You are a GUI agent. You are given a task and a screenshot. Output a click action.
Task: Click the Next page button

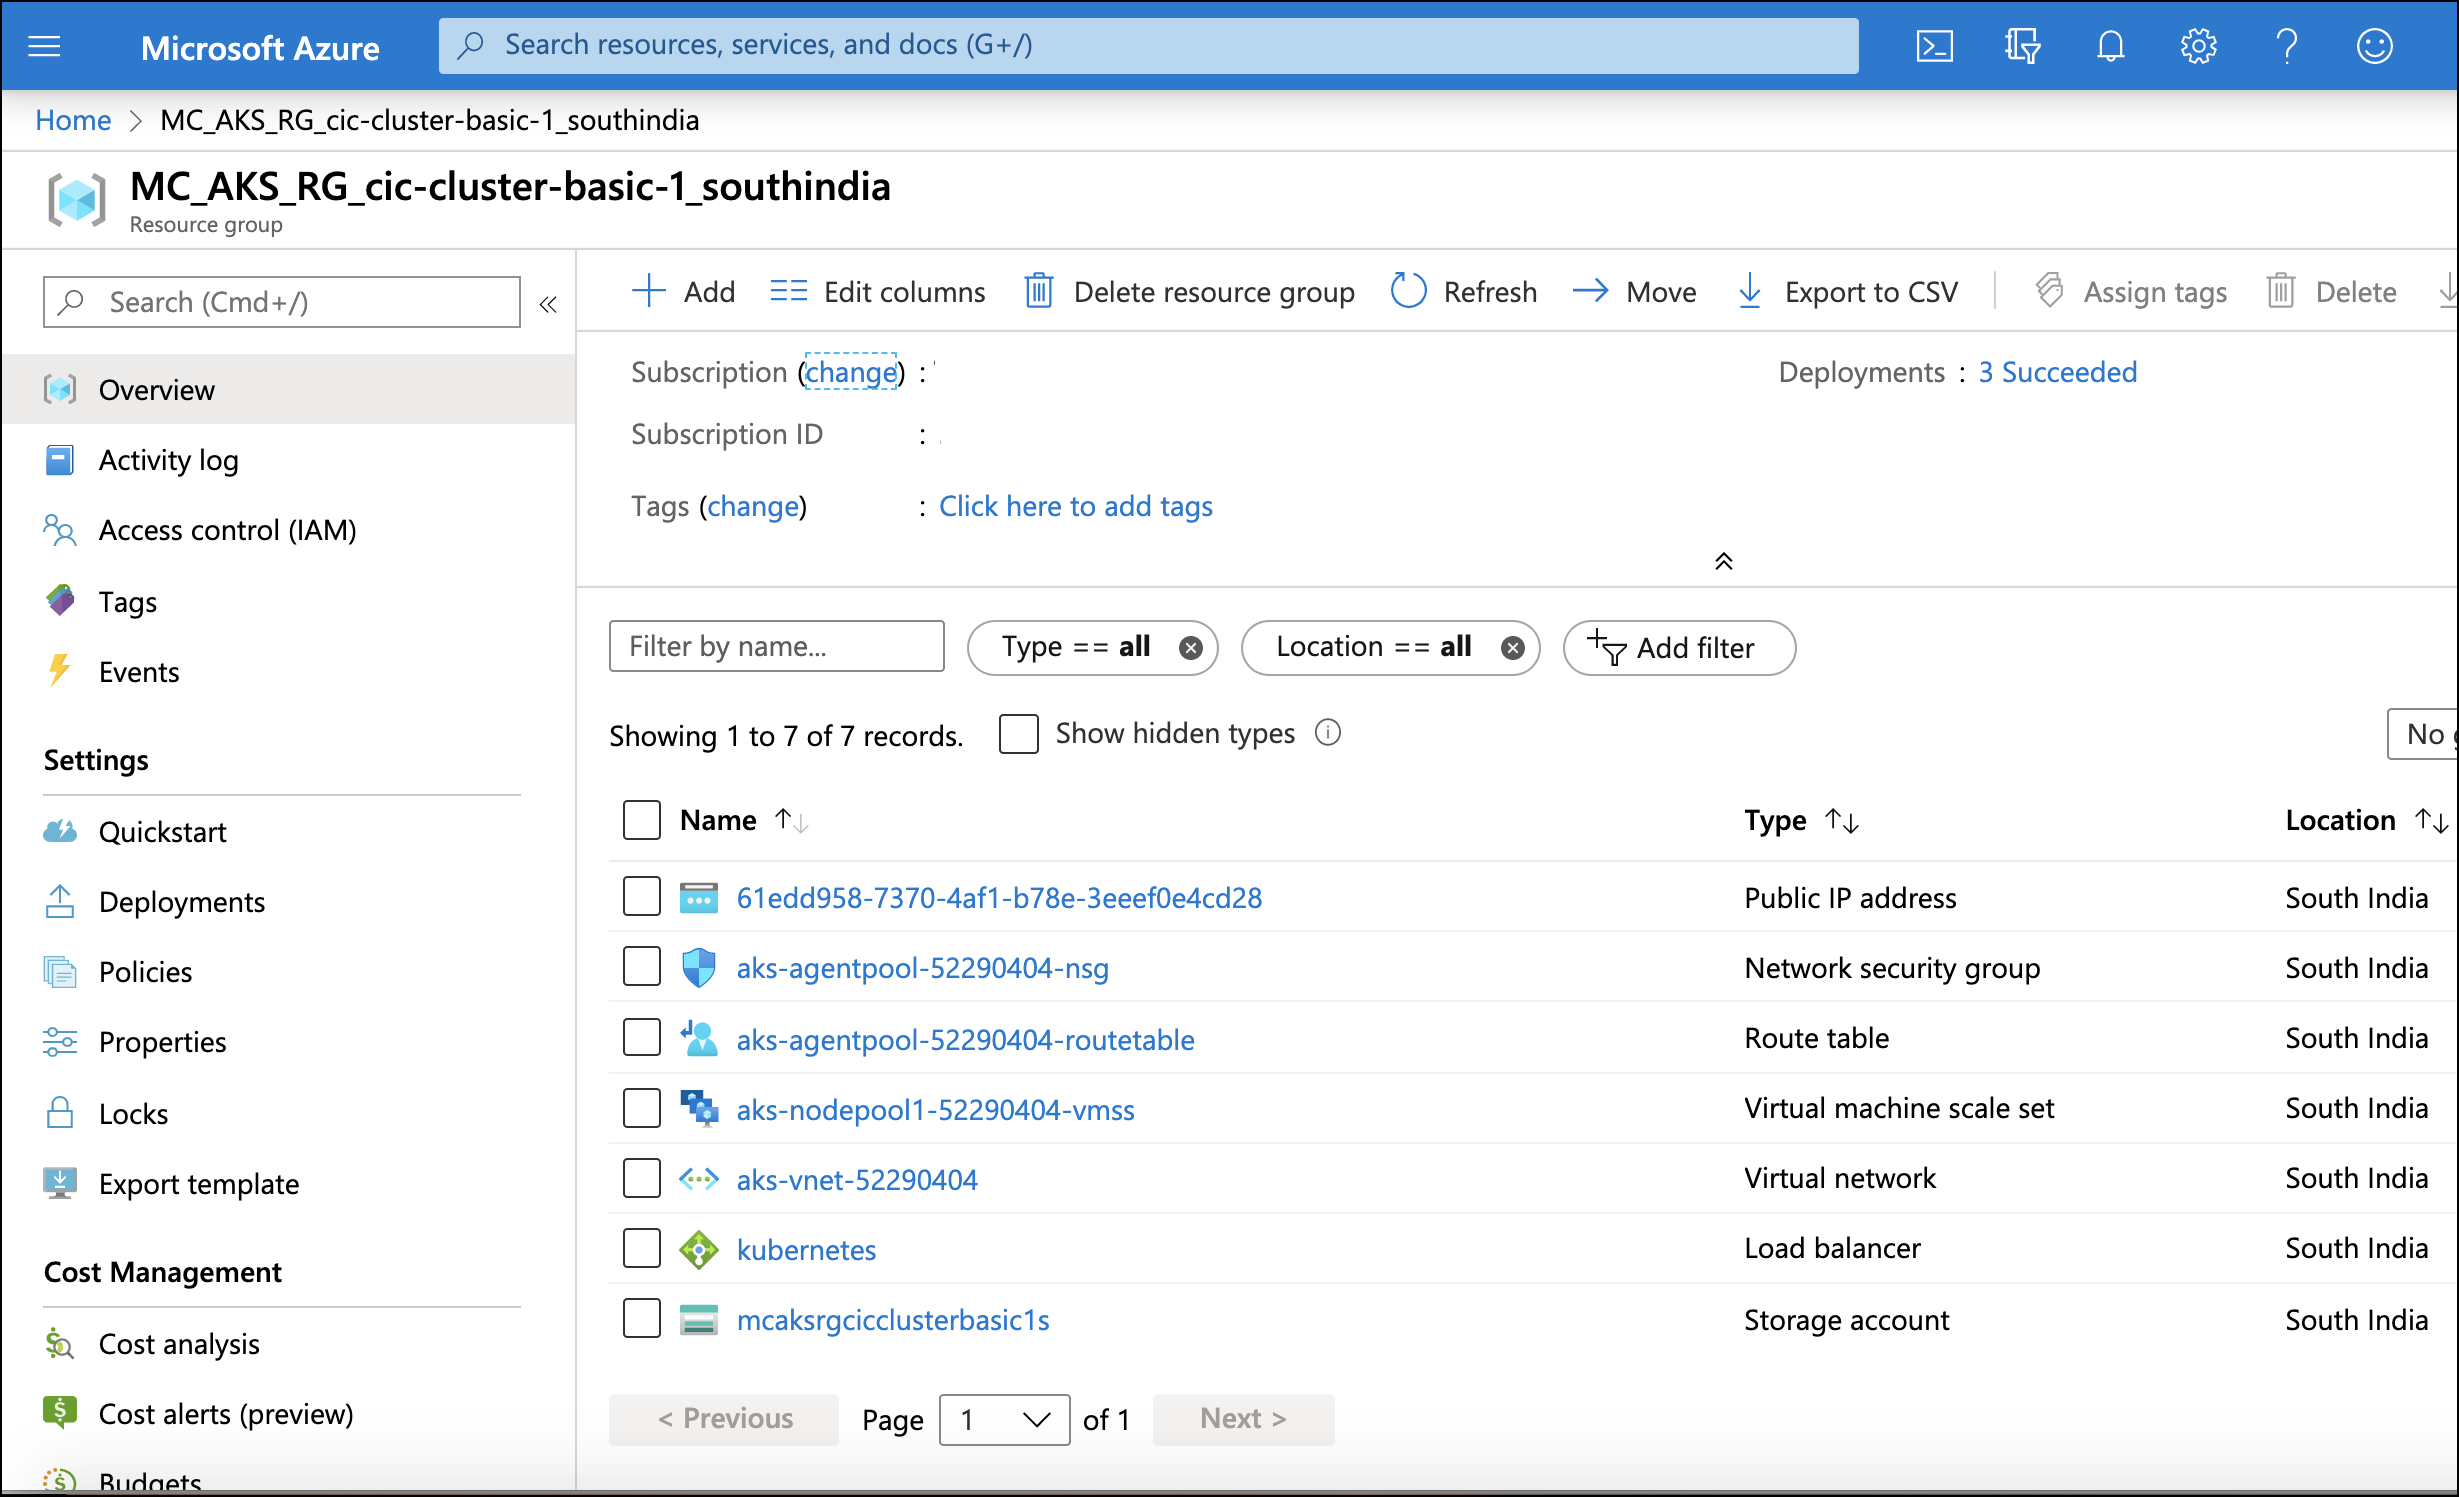tap(1243, 1420)
